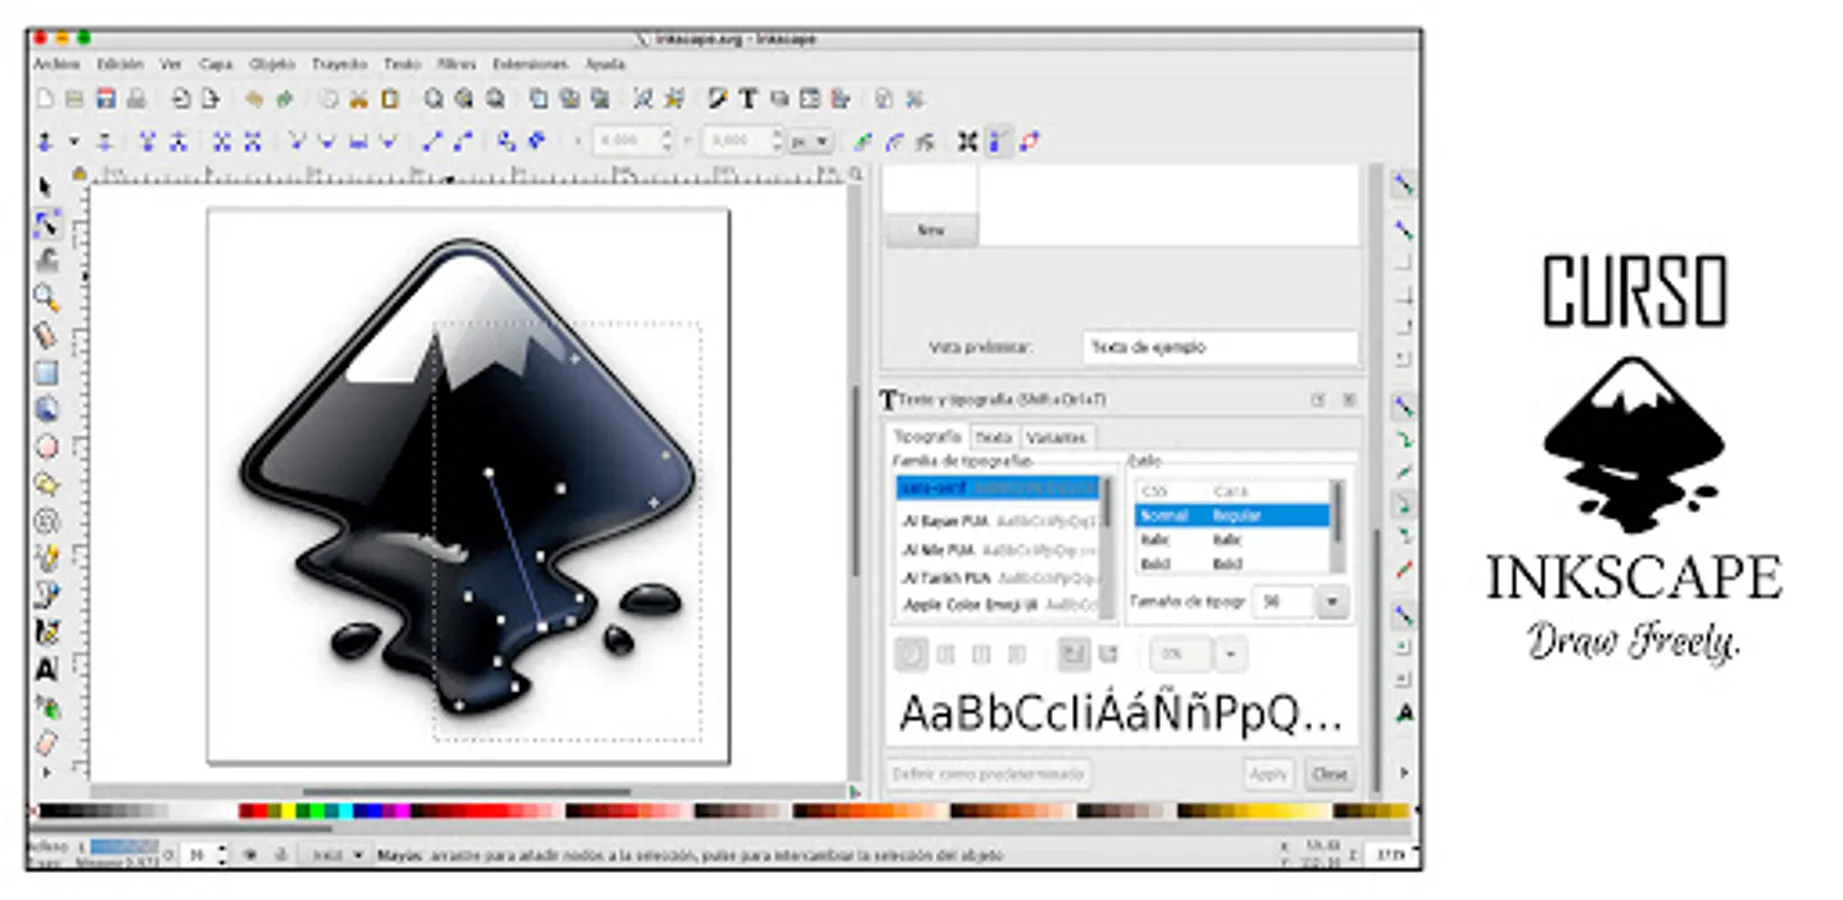Click the New button
The height and width of the screenshot is (900, 1843).
point(931,230)
